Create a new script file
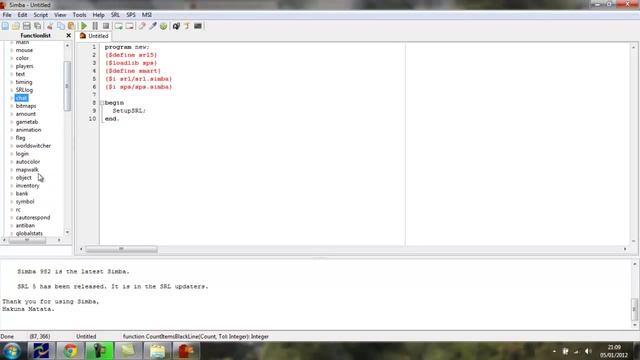640x360 pixels. pos(5,26)
